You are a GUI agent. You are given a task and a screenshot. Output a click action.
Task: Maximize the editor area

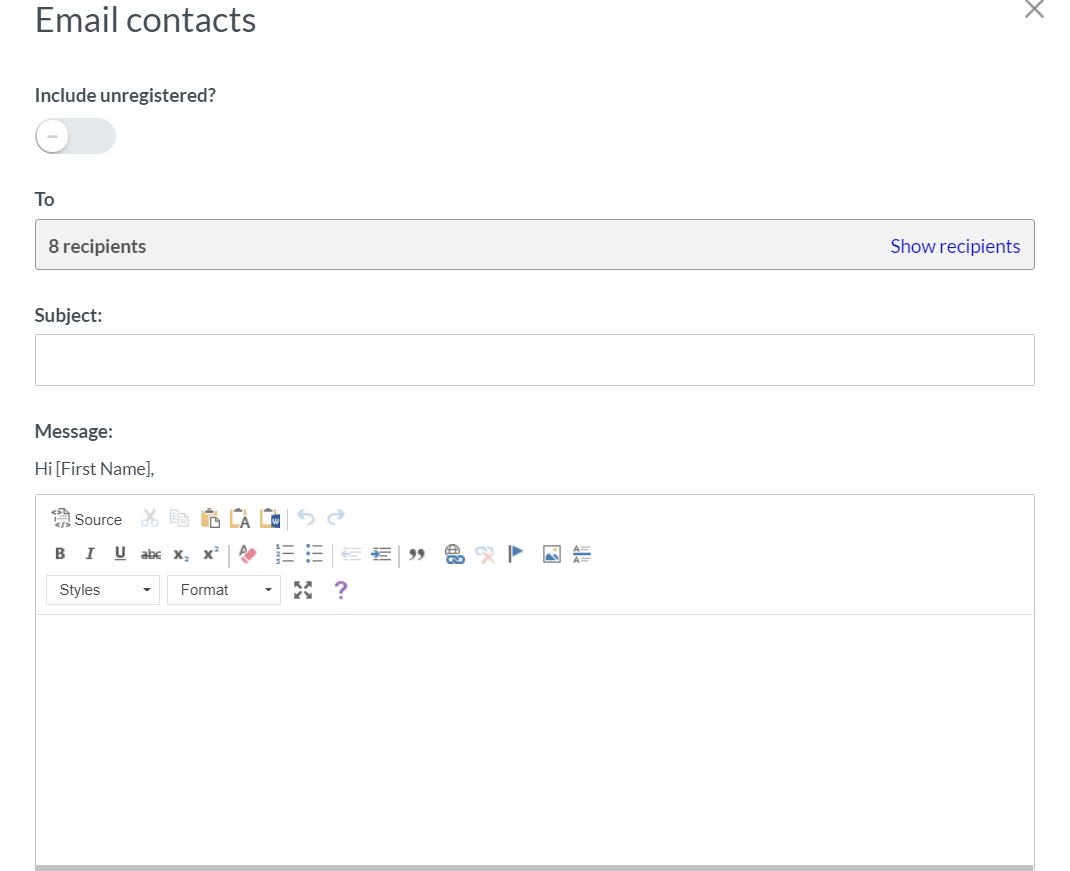303,590
